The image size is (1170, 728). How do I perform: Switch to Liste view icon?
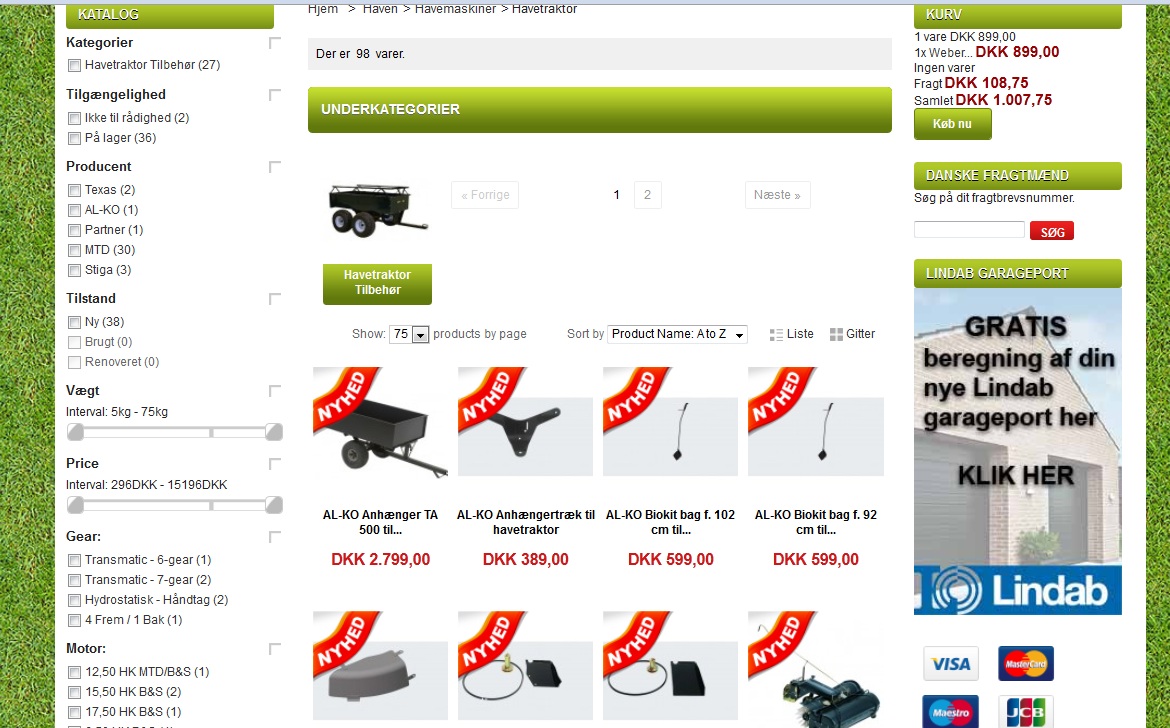point(776,335)
